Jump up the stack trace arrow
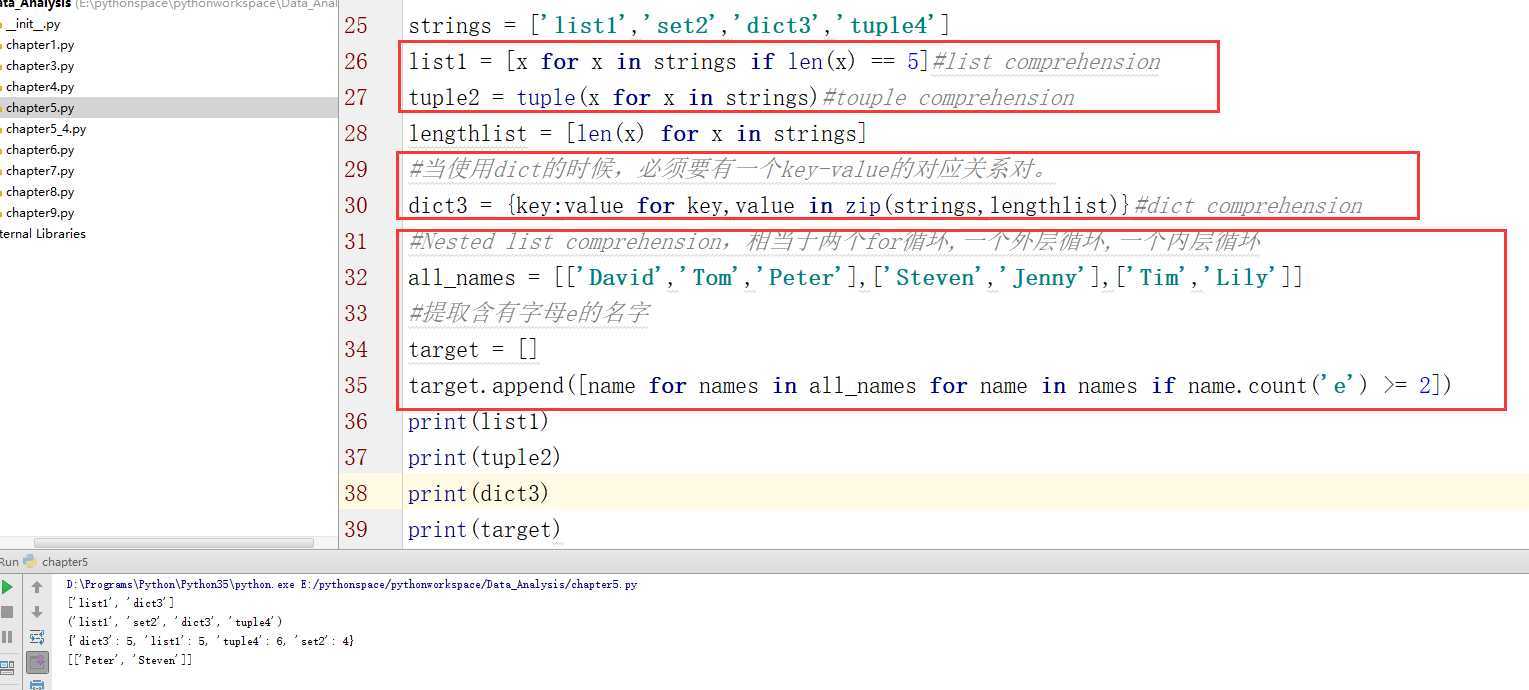Viewport: 1529px width, 690px height. [37, 587]
